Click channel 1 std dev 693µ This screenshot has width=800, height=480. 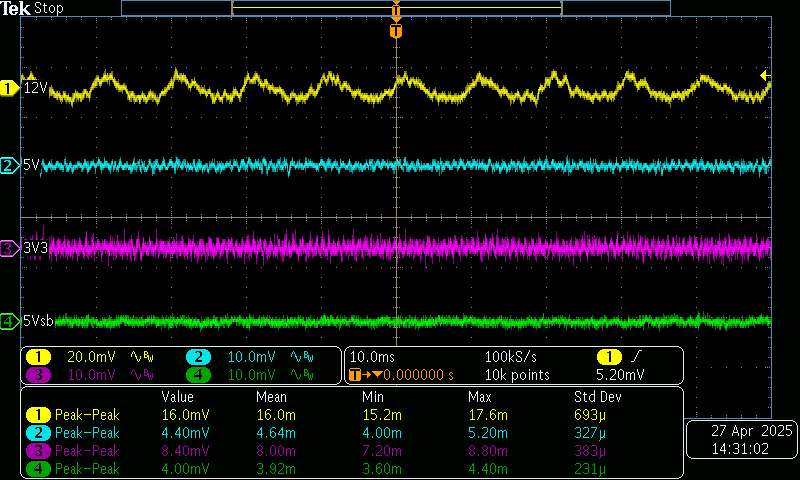(590, 415)
